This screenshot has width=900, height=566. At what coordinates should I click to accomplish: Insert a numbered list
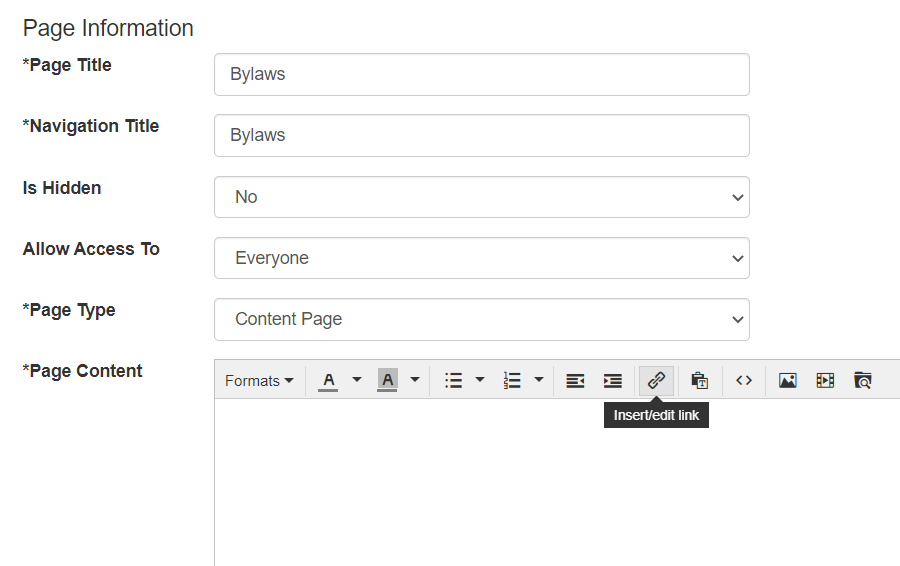pos(512,381)
